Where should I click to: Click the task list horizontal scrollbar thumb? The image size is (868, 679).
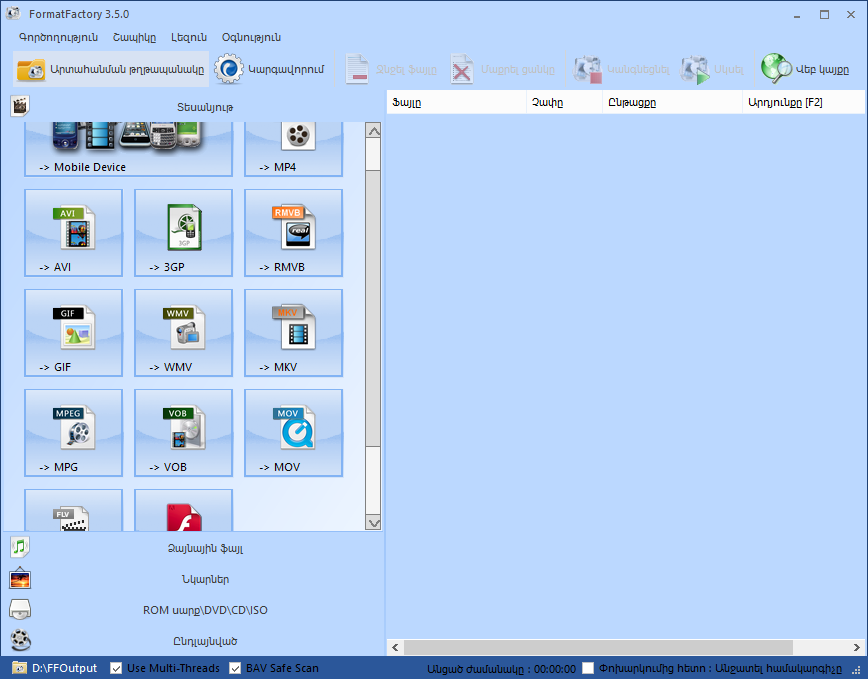pos(598,647)
